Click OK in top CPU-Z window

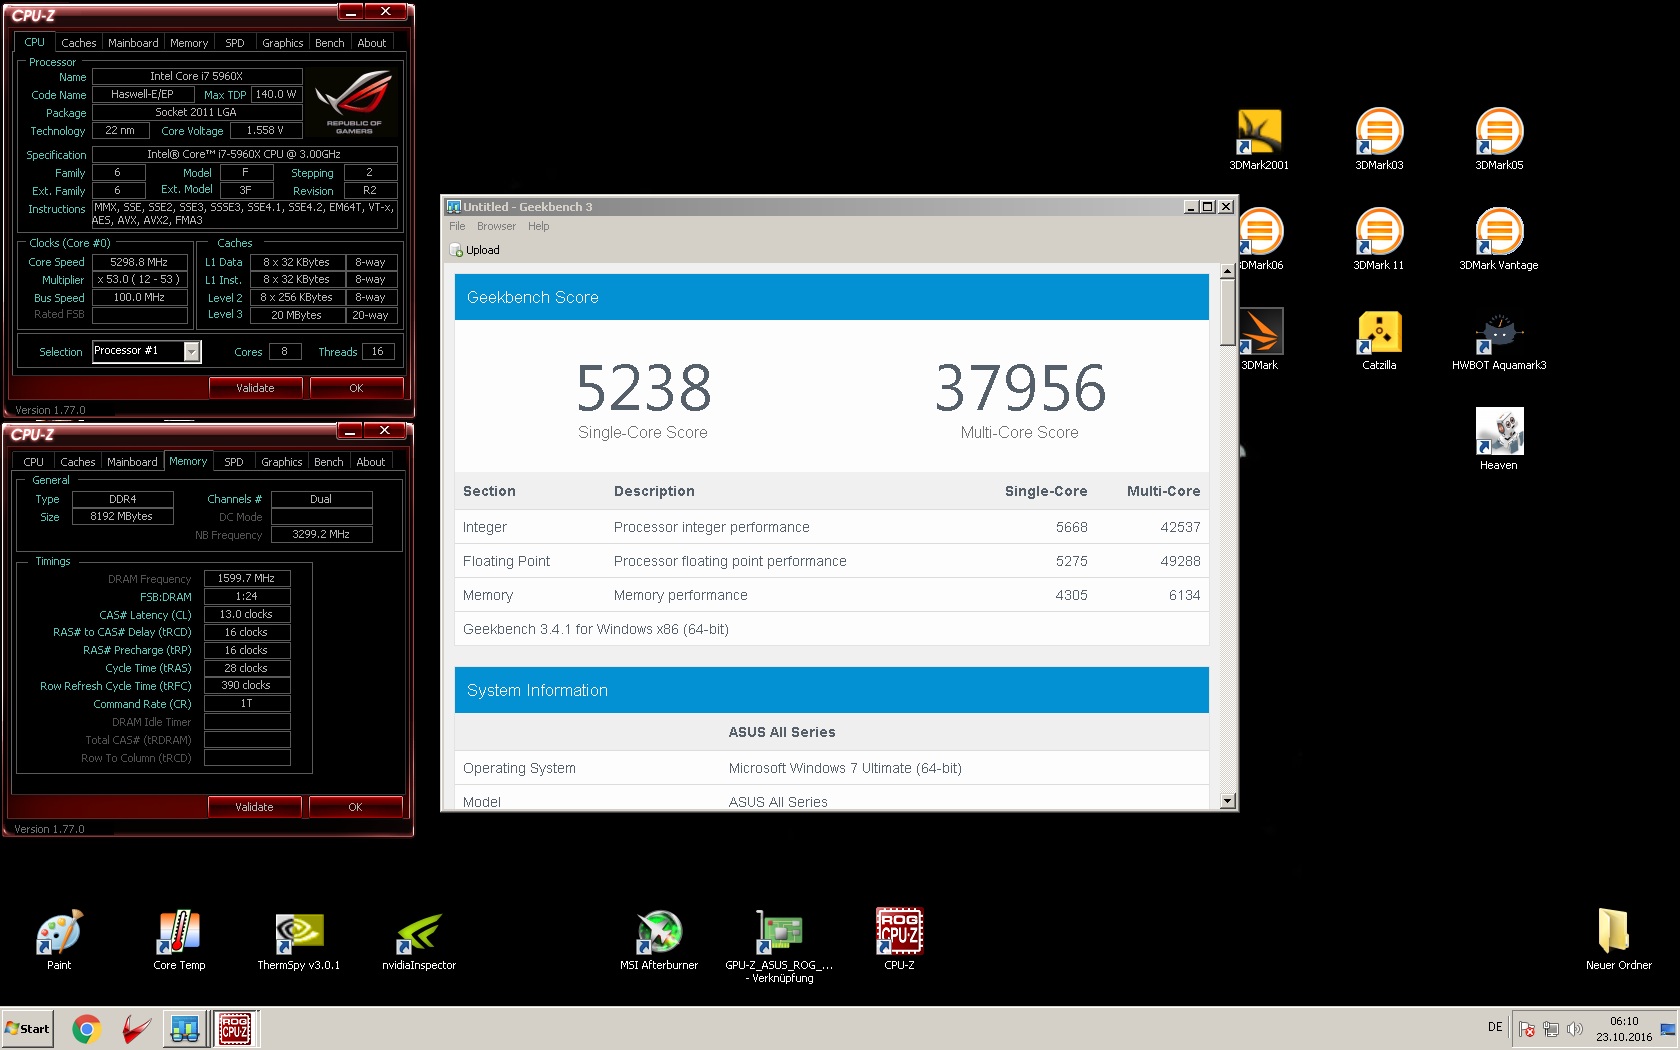coord(356,388)
